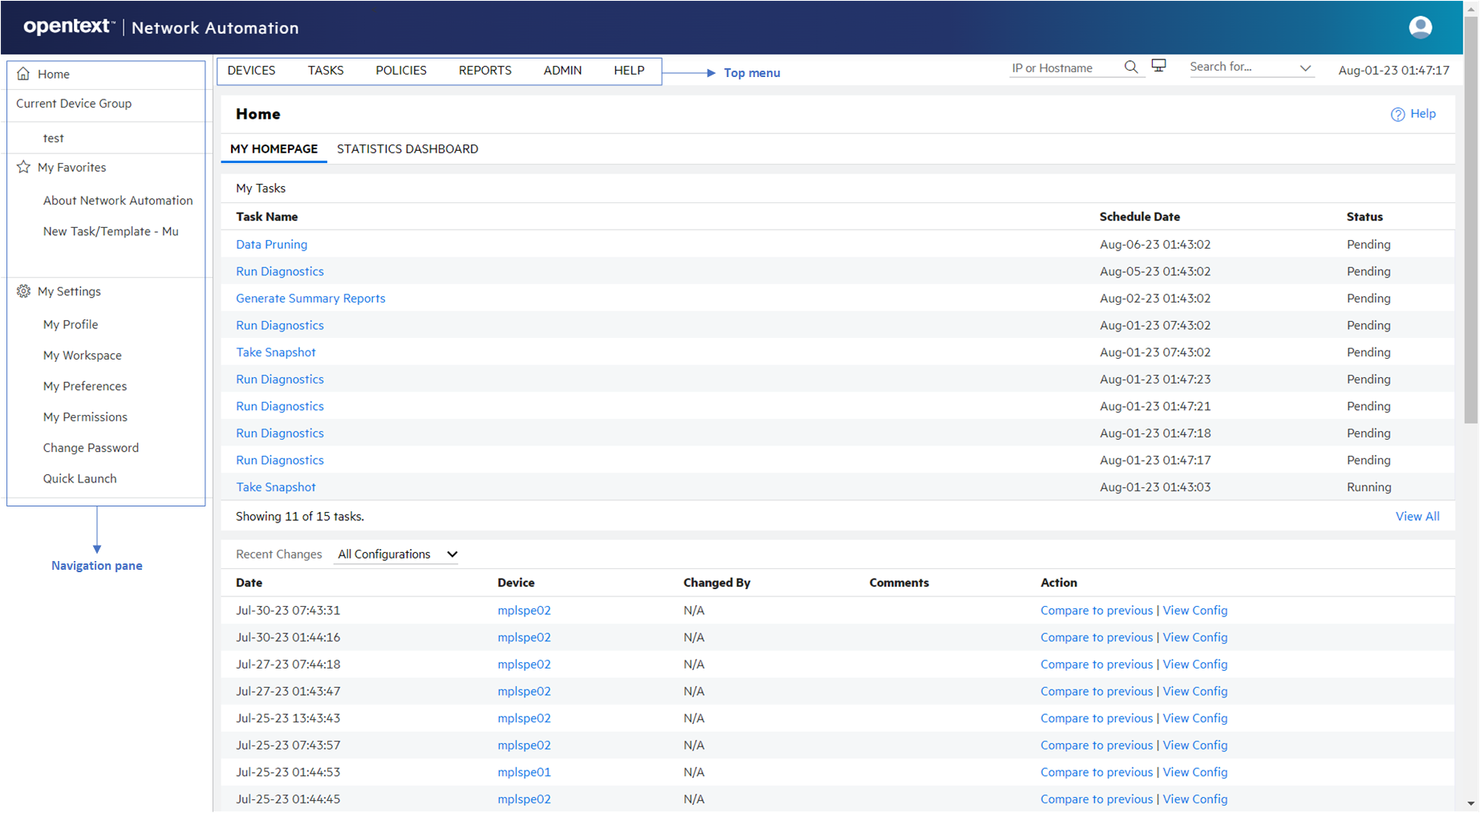Screen dimensions: 1480x813
Task: View Config for mplspe01 row
Action: 1195,772
